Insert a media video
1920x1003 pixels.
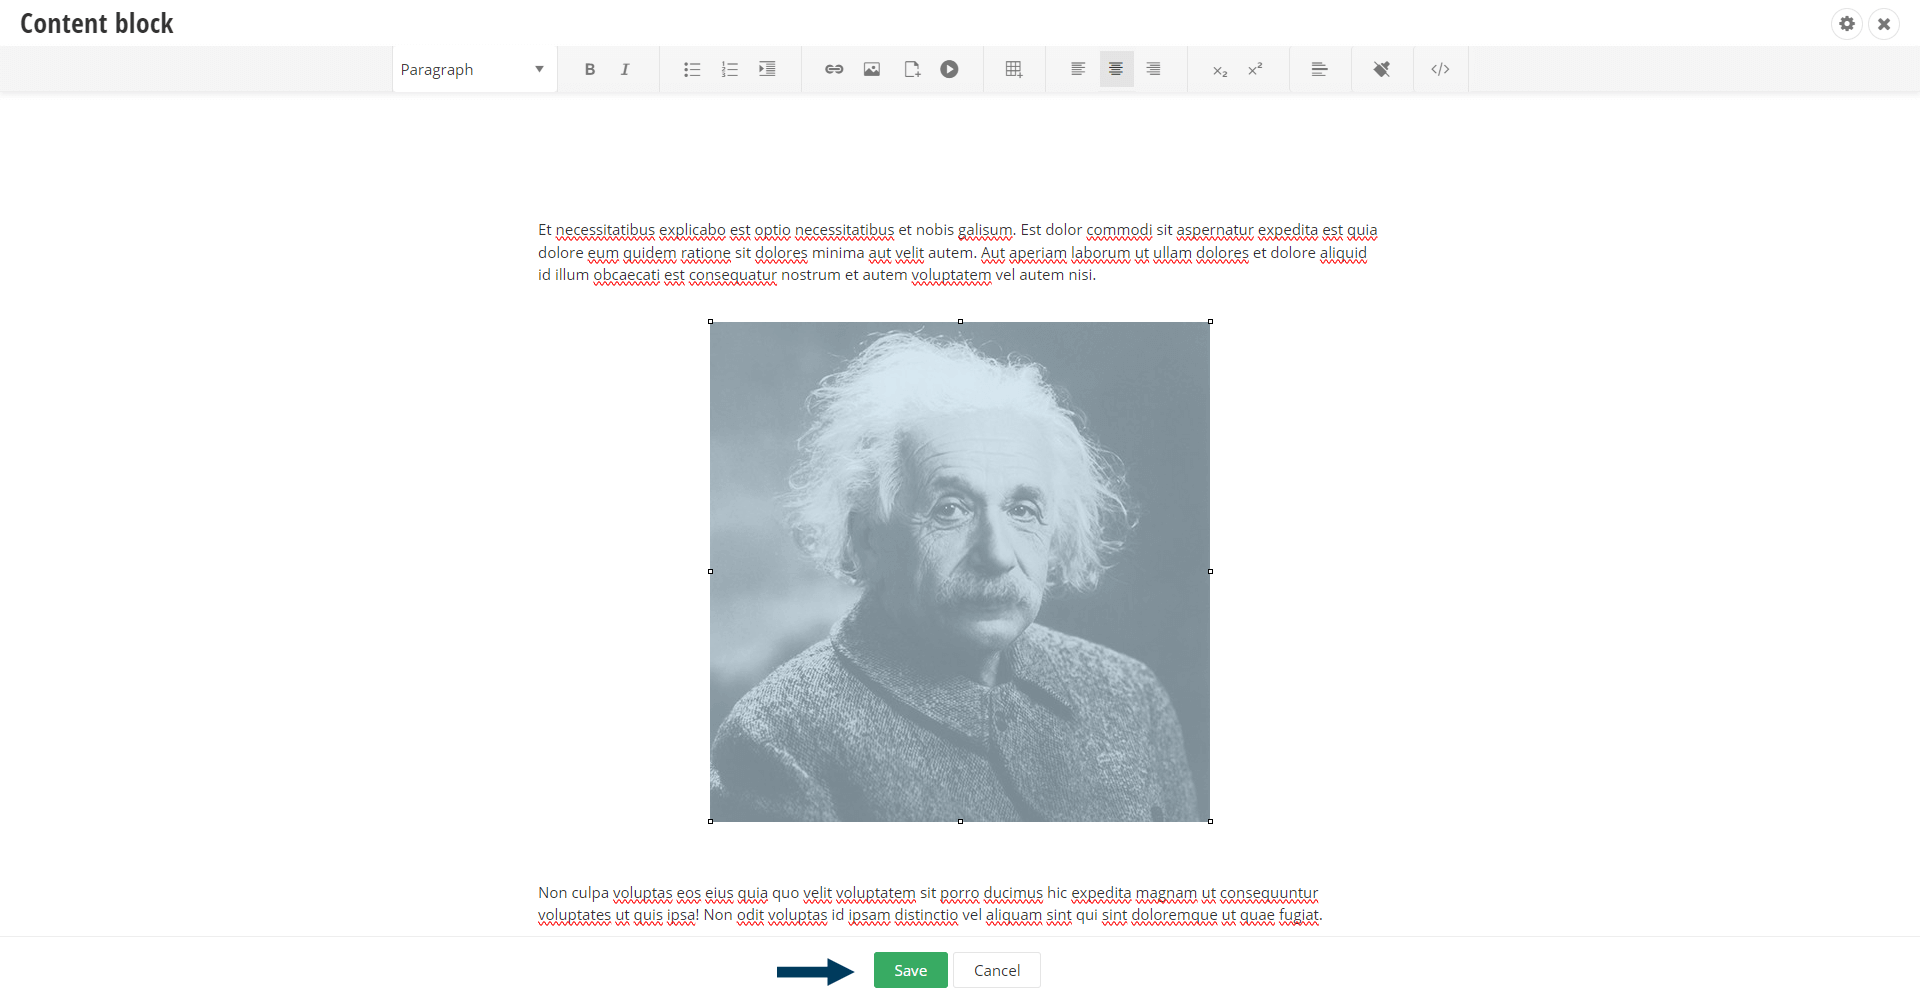[x=949, y=69]
